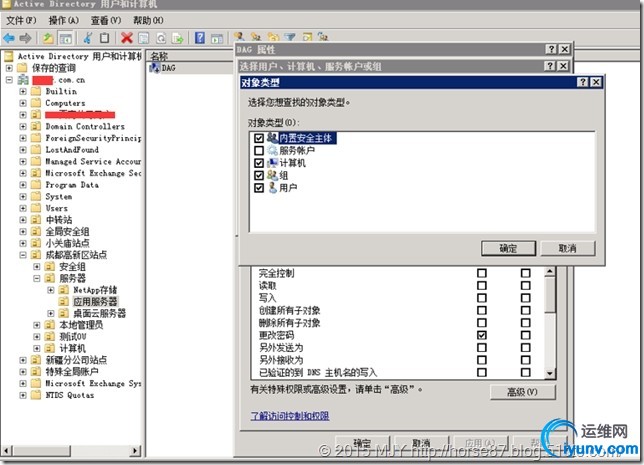Screen dimensions: 644x465
Task: Expand the Computers tree node
Action: point(23,103)
